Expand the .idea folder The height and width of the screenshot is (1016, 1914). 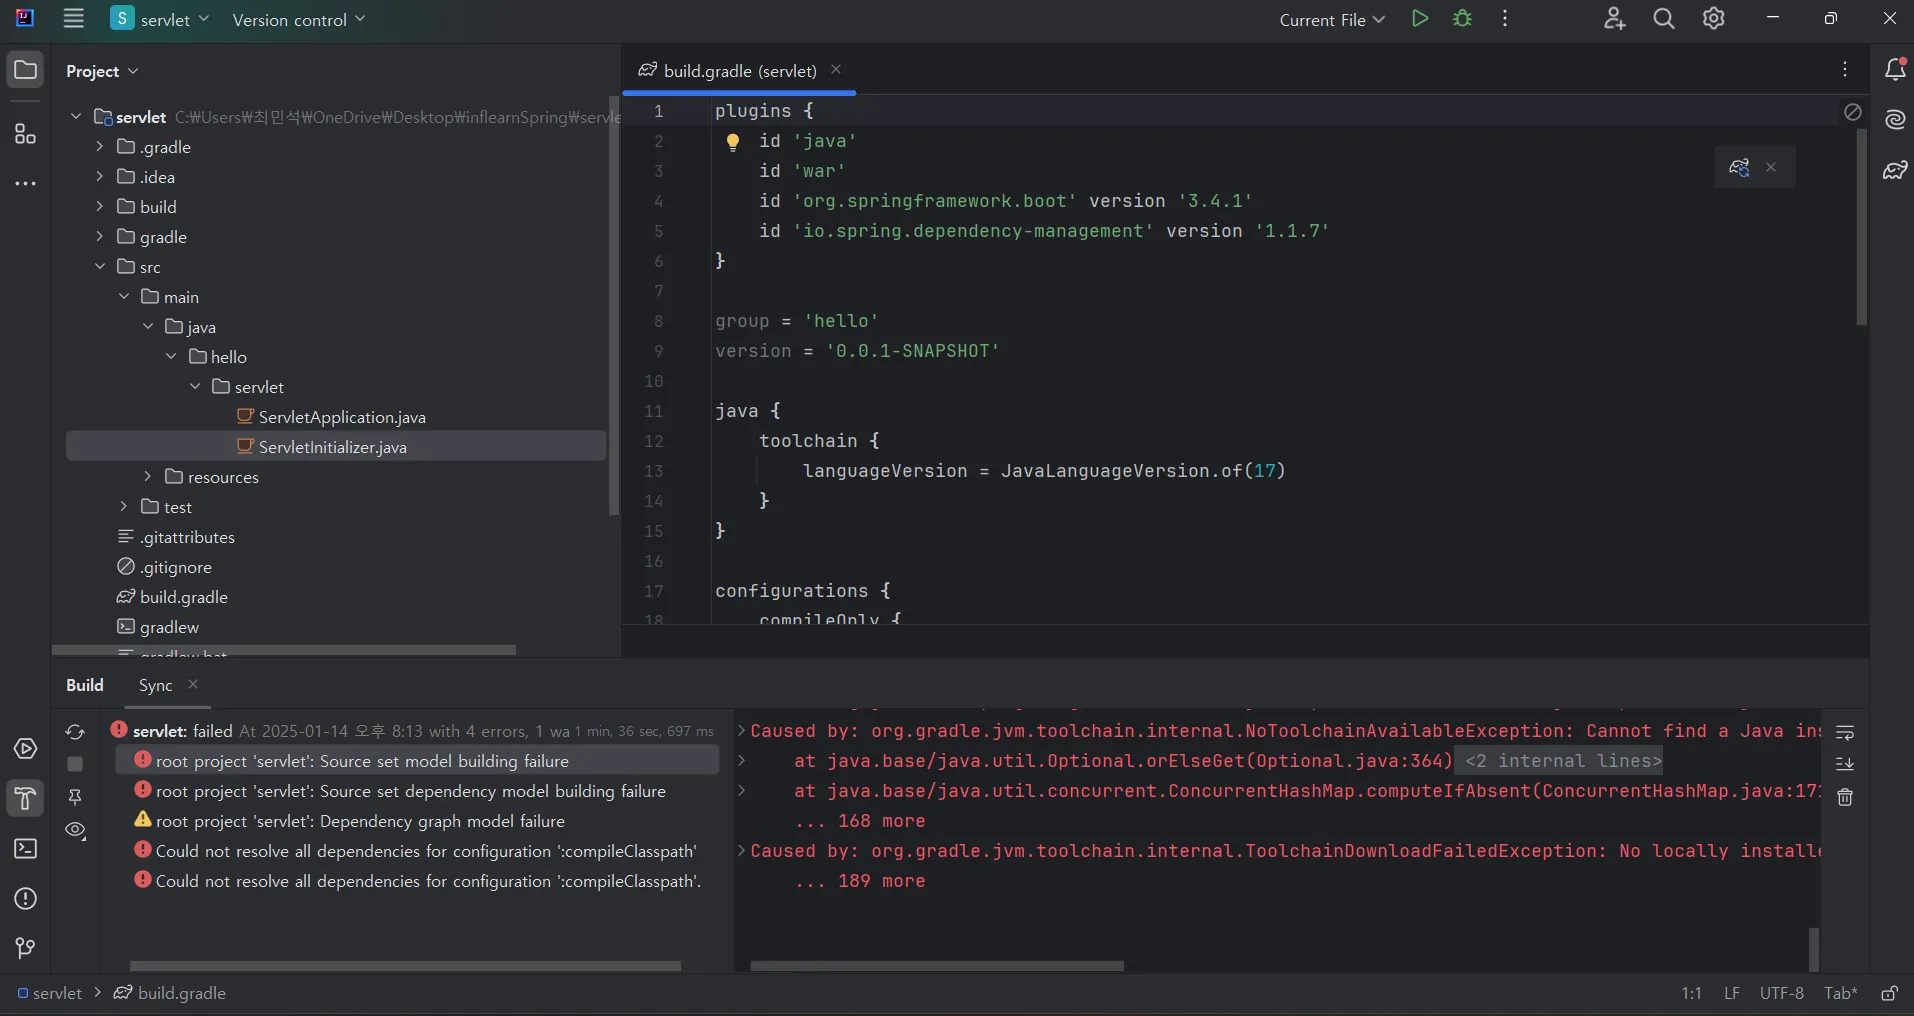[100, 177]
